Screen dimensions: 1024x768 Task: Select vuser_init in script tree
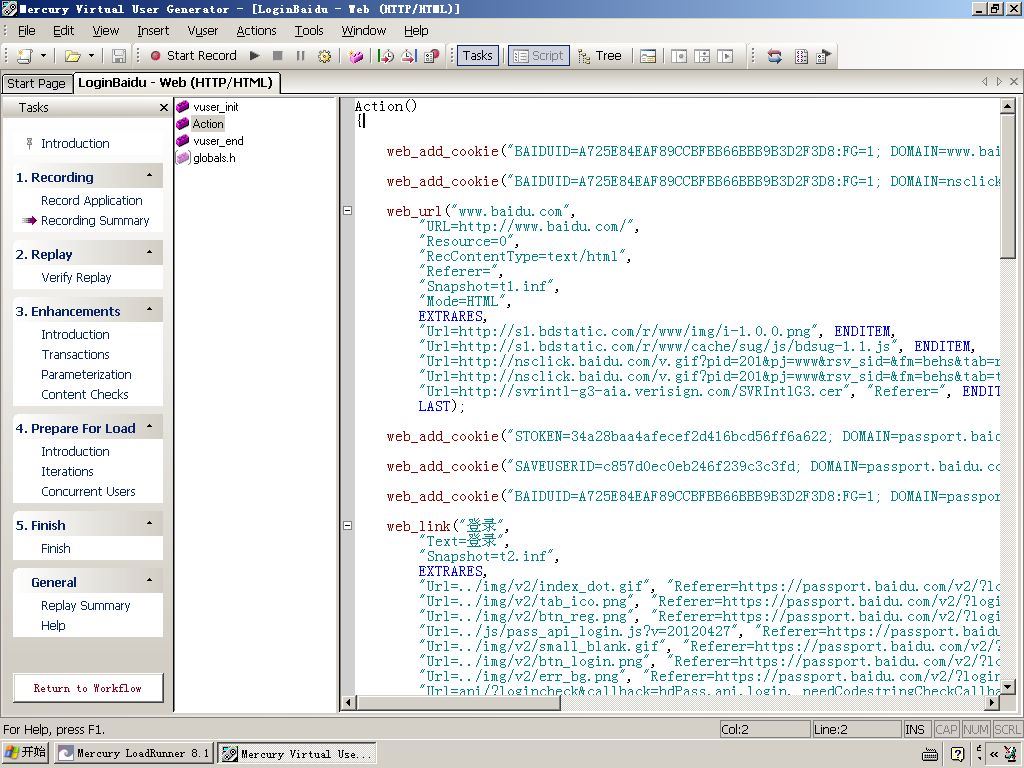[216, 107]
